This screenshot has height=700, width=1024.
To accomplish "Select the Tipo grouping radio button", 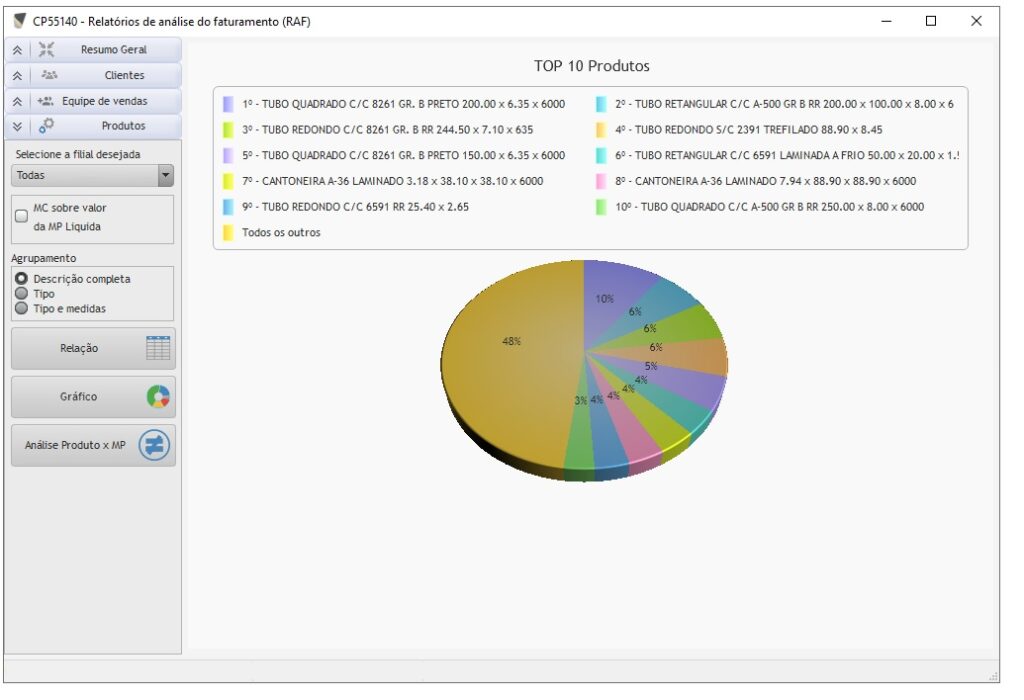I will pyautogui.click(x=21, y=294).
